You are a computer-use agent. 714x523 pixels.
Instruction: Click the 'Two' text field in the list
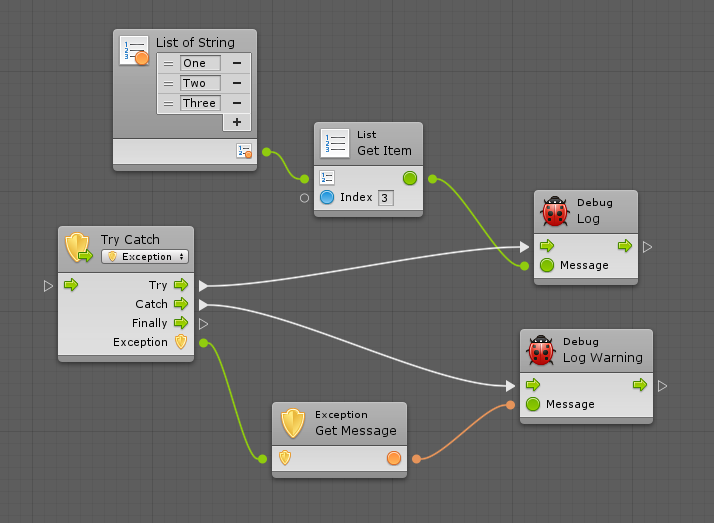point(200,83)
